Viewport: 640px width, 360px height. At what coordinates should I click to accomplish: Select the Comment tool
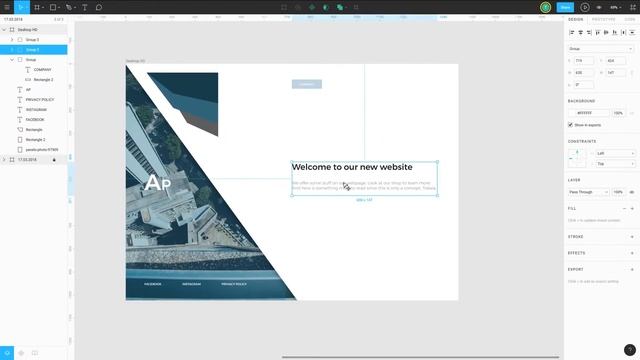99,7
